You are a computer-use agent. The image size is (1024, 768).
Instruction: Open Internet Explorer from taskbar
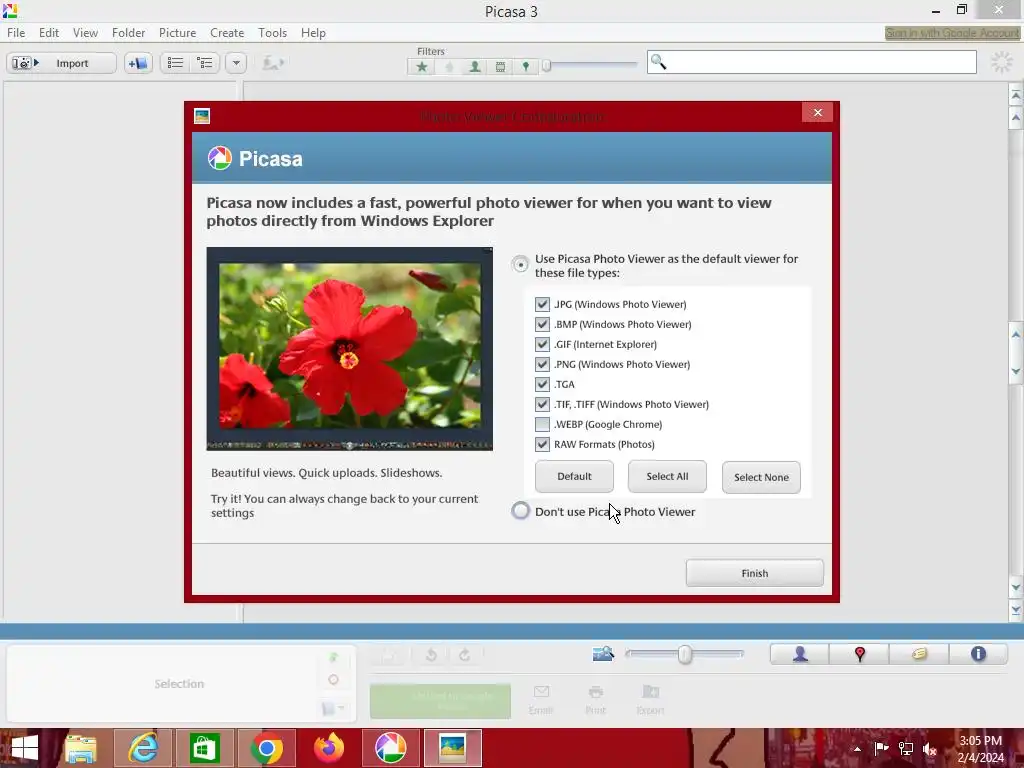pyautogui.click(x=143, y=748)
